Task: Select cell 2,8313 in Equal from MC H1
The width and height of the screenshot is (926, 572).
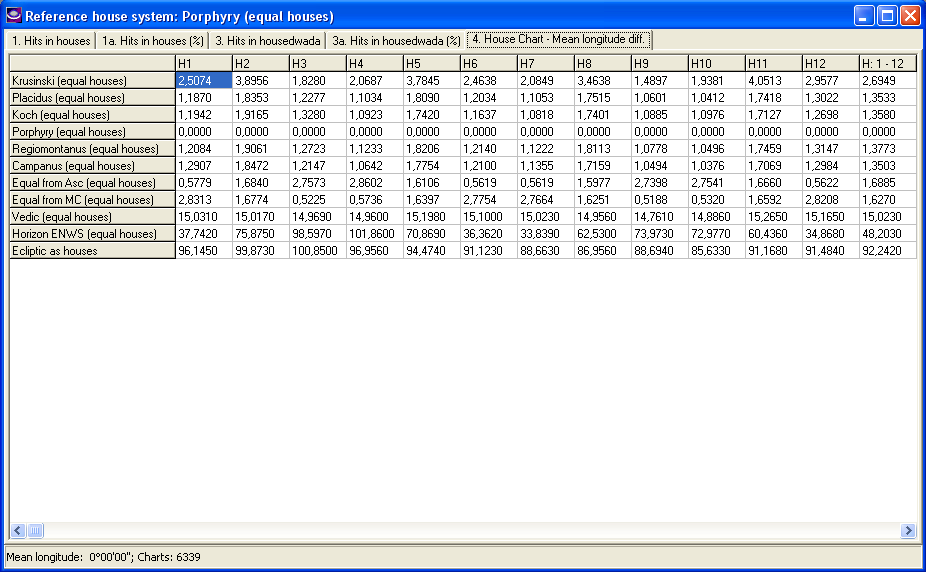Action: [204, 200]
